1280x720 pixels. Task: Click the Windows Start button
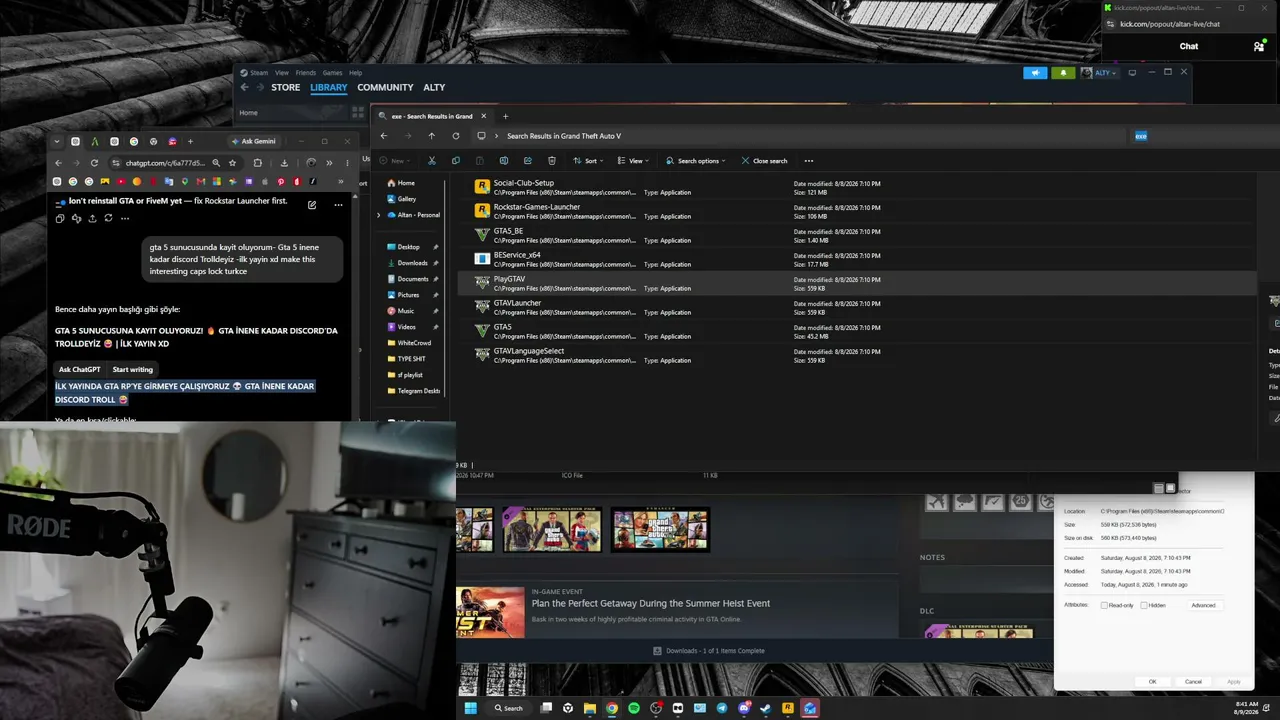pyautogui.click(x=470, y=708)
